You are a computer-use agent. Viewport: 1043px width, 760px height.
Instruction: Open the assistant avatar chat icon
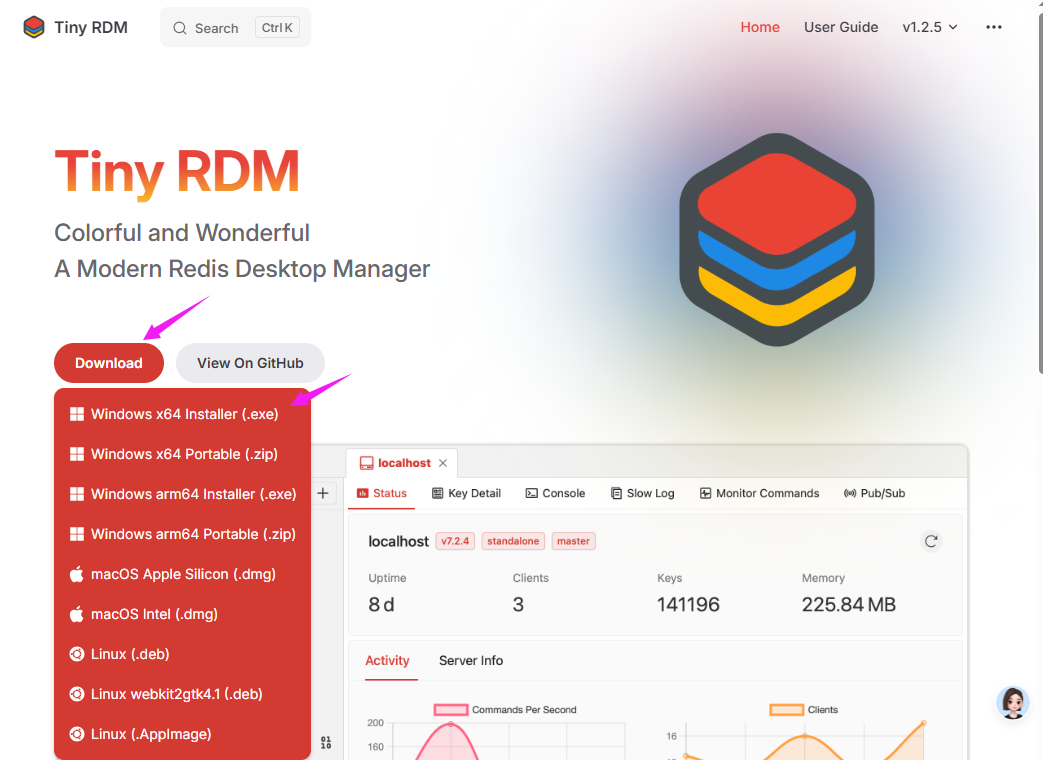click(x=1012, y=703)
